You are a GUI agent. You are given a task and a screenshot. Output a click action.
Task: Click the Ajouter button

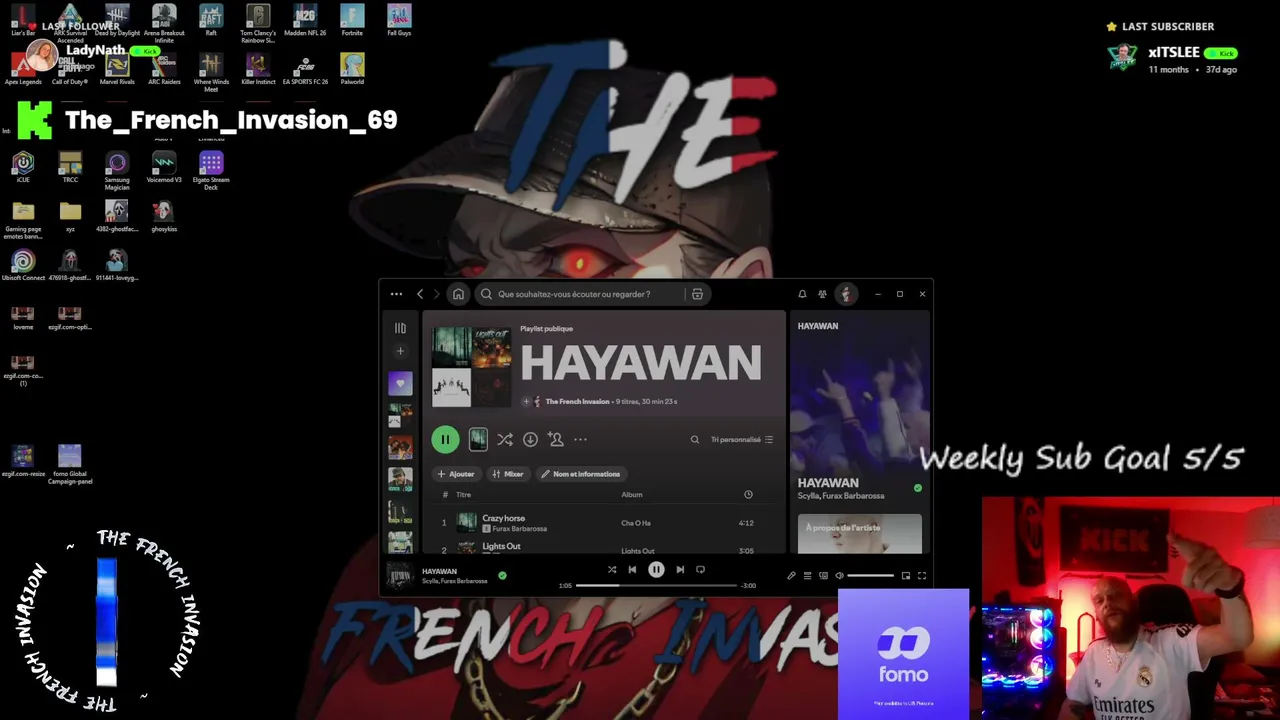pos(456,474)
